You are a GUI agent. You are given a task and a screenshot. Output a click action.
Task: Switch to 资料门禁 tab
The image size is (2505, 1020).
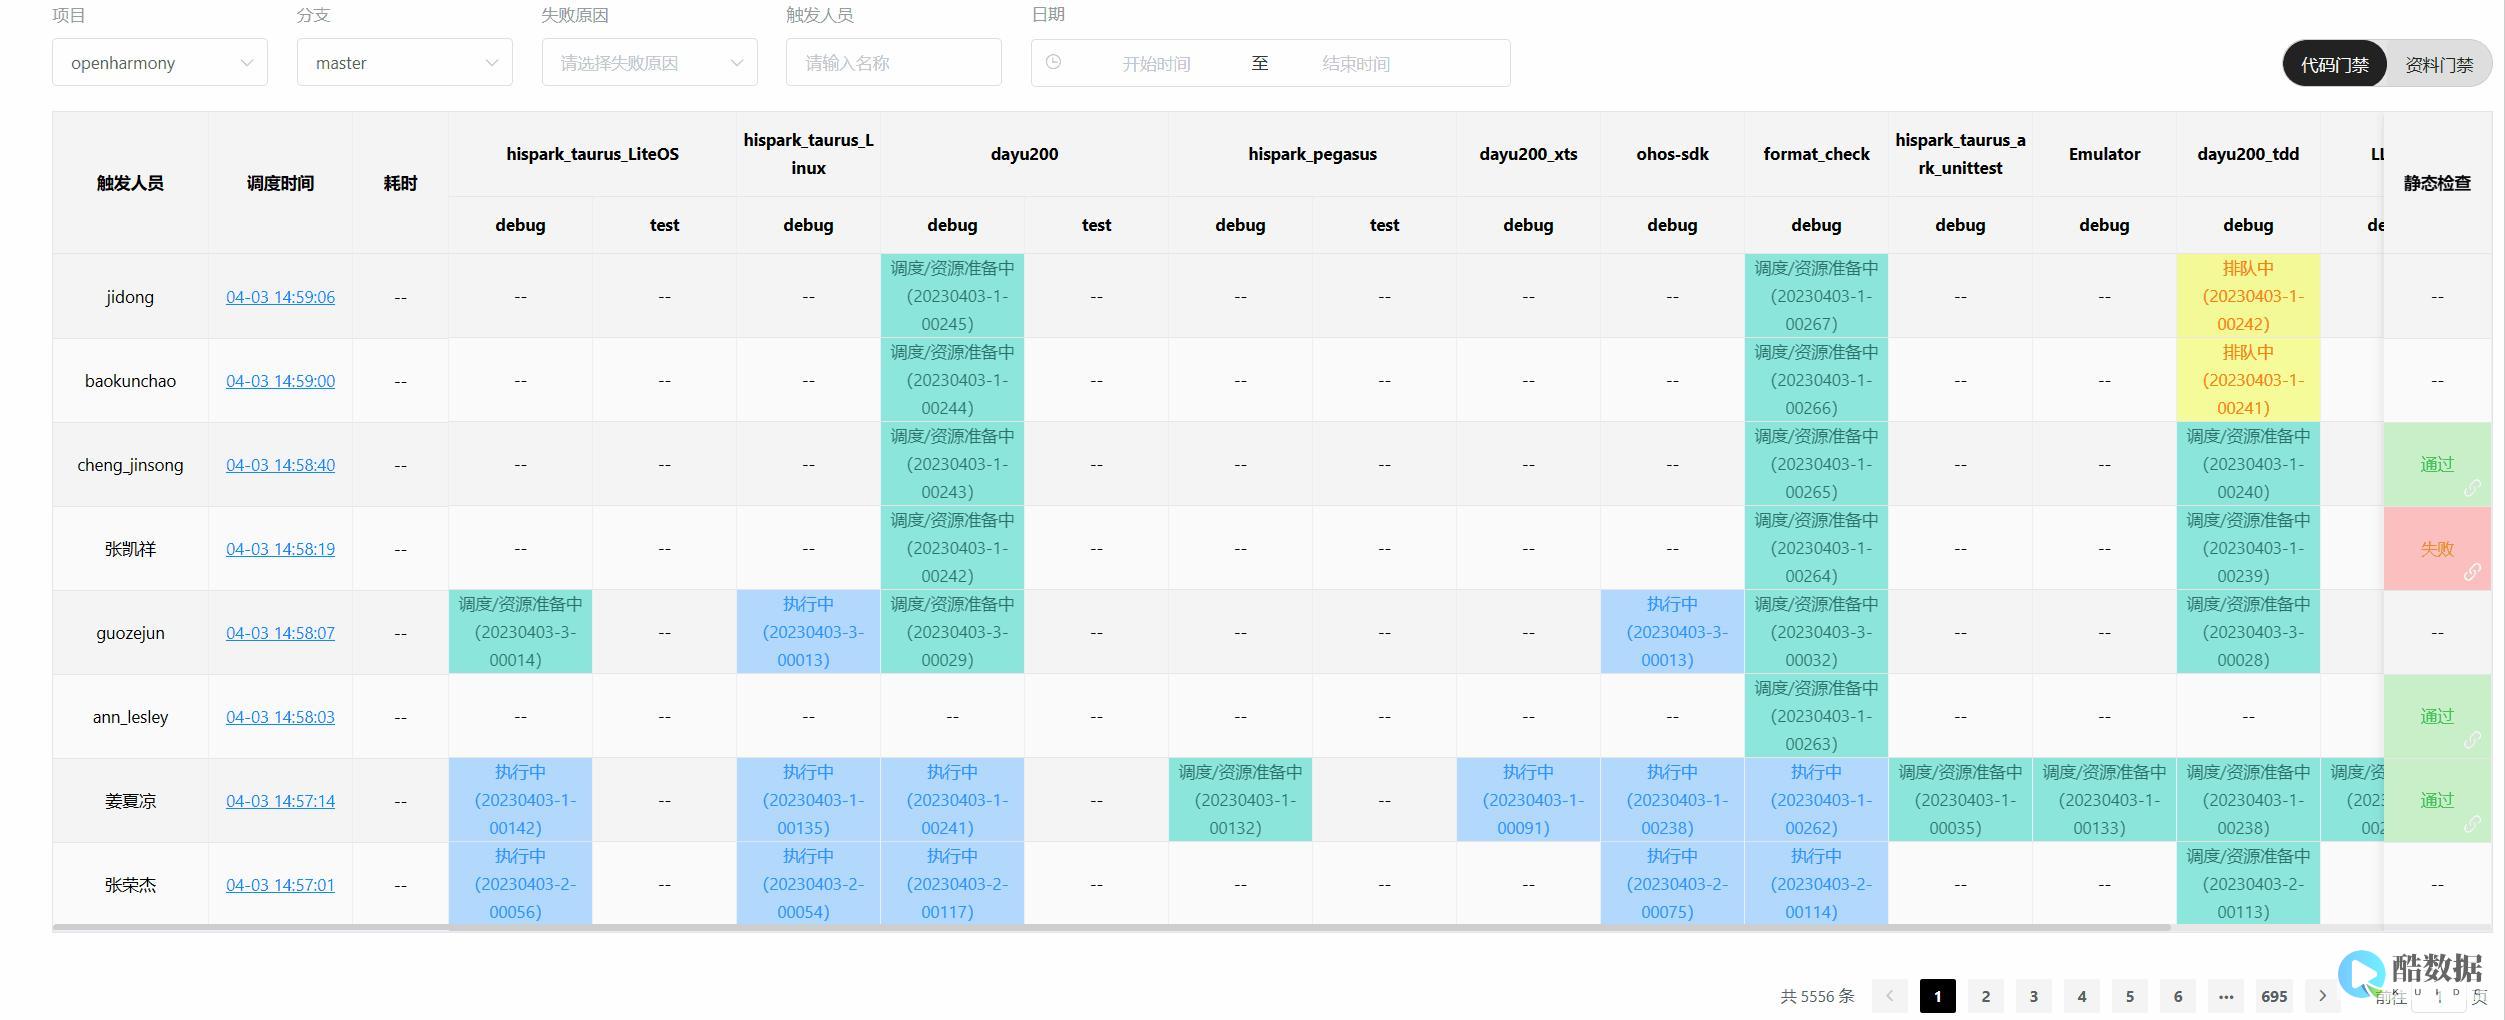click(x=2439, y=64)
